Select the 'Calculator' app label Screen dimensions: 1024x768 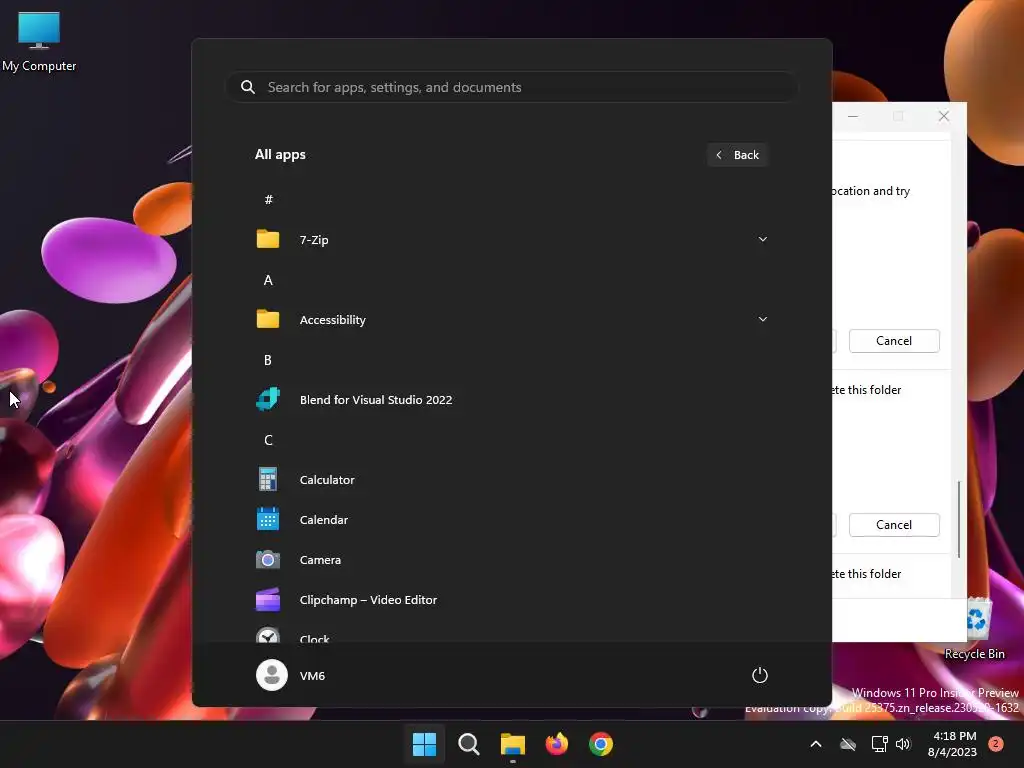pyautogui.click(x=327, y=479)
